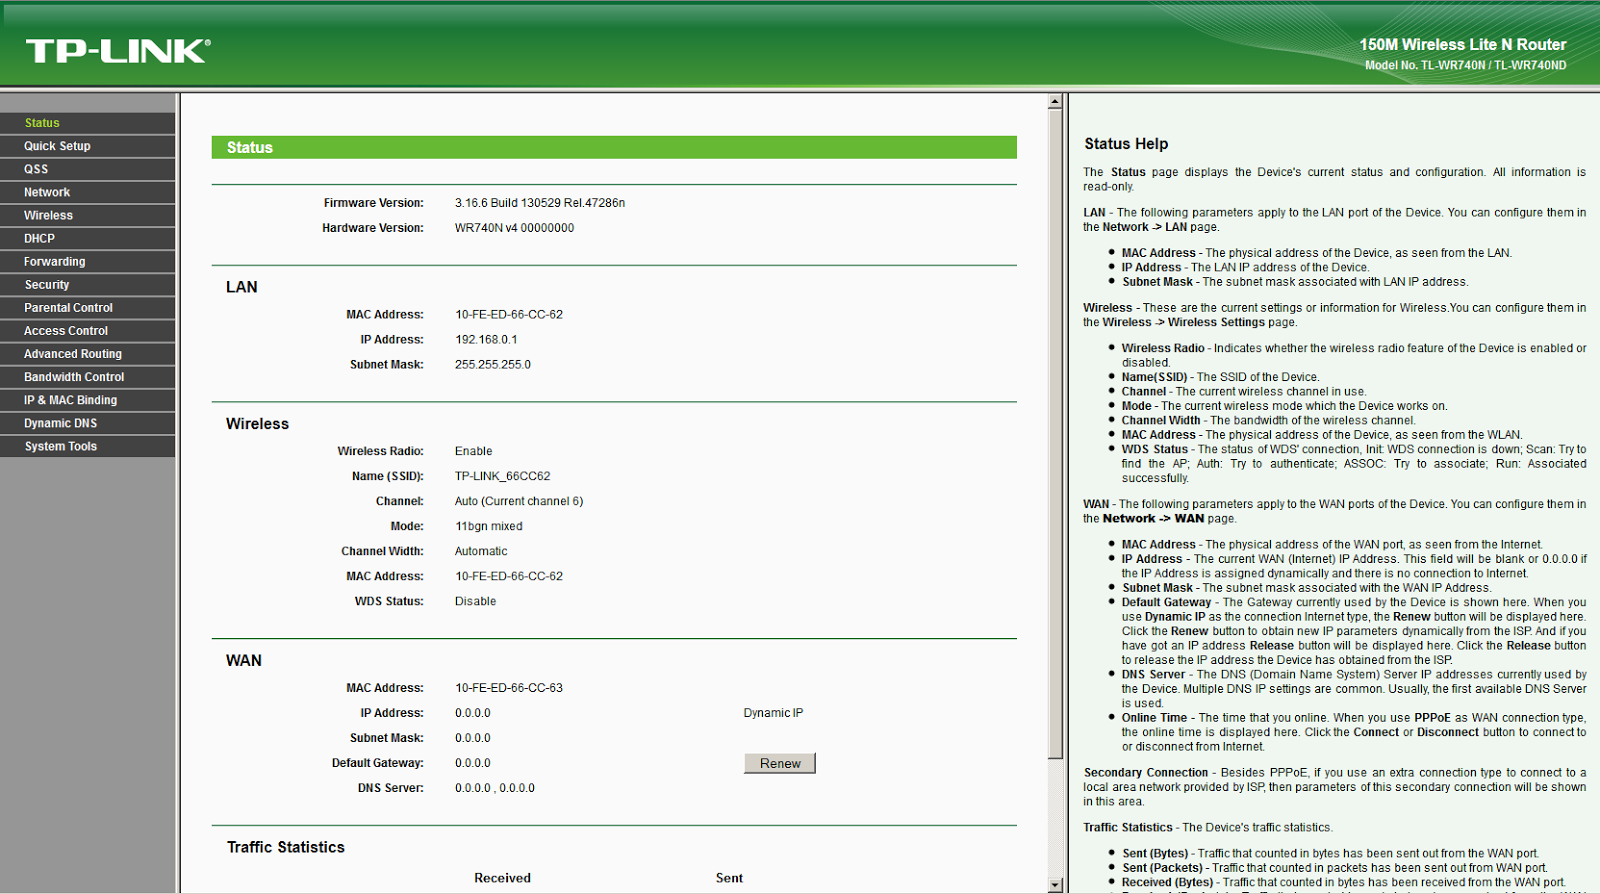Click the Secondary Connection term in the help panel
Screen dimensions: 1600x894
coord(1146,773)
